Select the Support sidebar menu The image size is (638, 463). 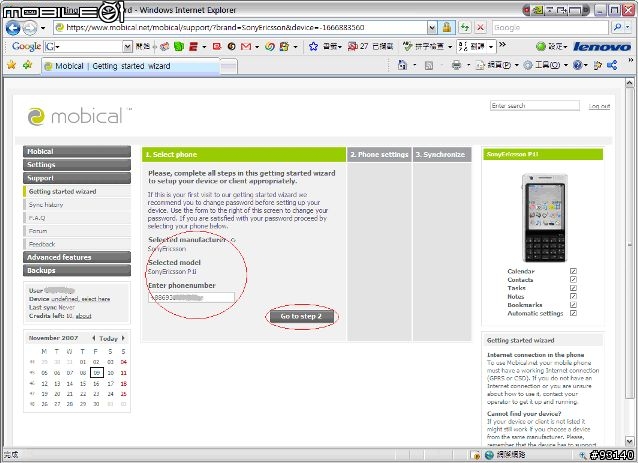pos(77,178)
